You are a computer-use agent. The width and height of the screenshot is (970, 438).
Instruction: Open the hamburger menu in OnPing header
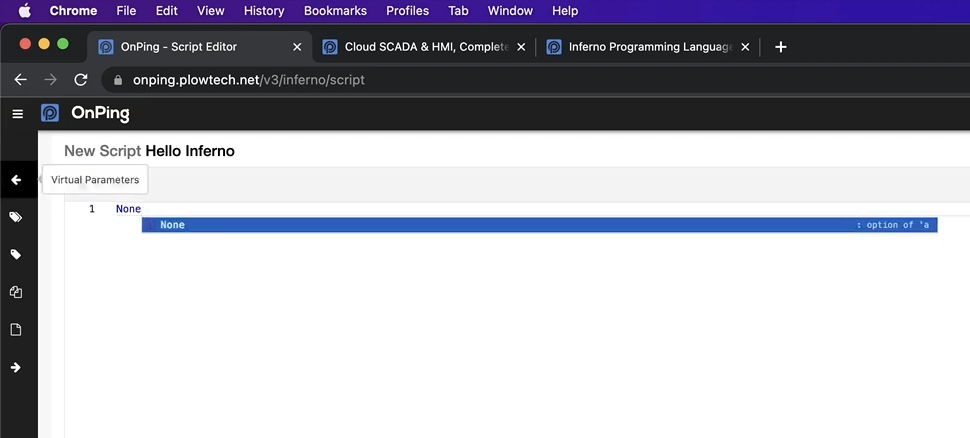(17, 114)
